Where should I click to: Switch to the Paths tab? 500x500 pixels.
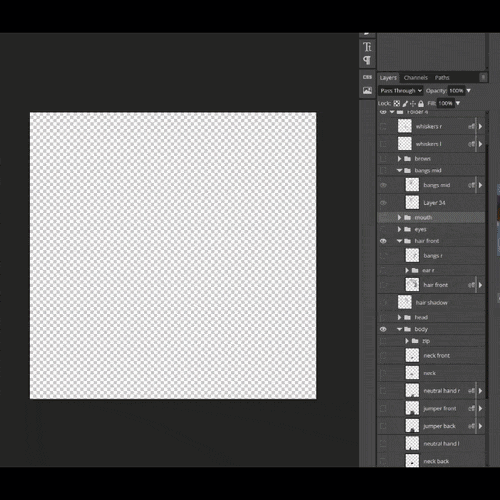[442, 78]
